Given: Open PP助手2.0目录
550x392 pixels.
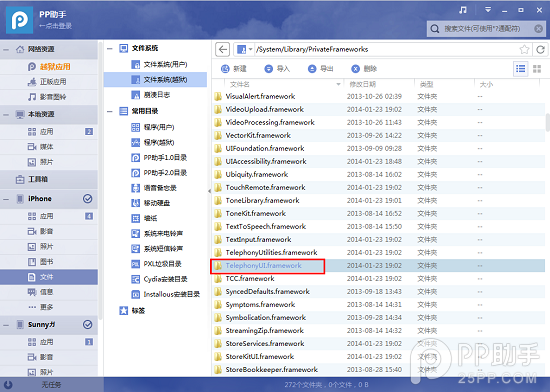Looking at the screenshot, I should (159, 173).
